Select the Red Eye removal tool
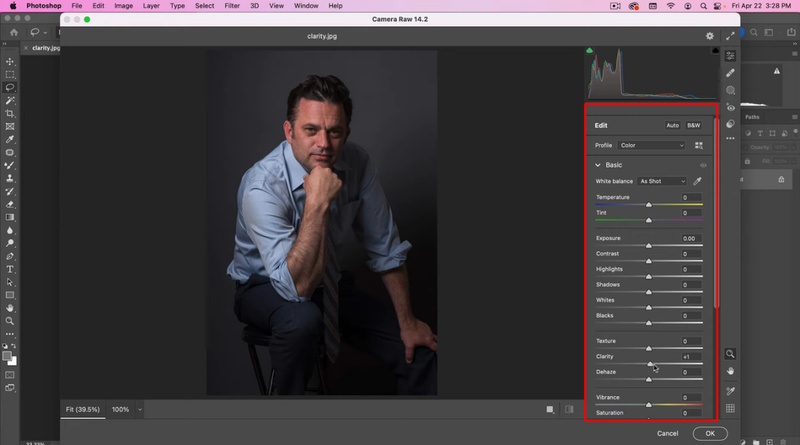This screenshot has width=800, height=445. 731,107
